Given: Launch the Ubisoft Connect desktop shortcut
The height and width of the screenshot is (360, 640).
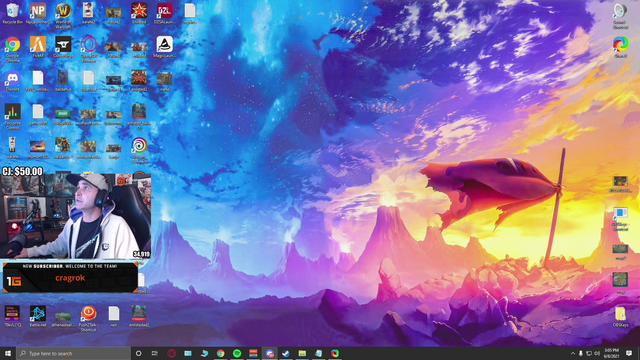Looking at the screenshot, I should tap(139, 150).
